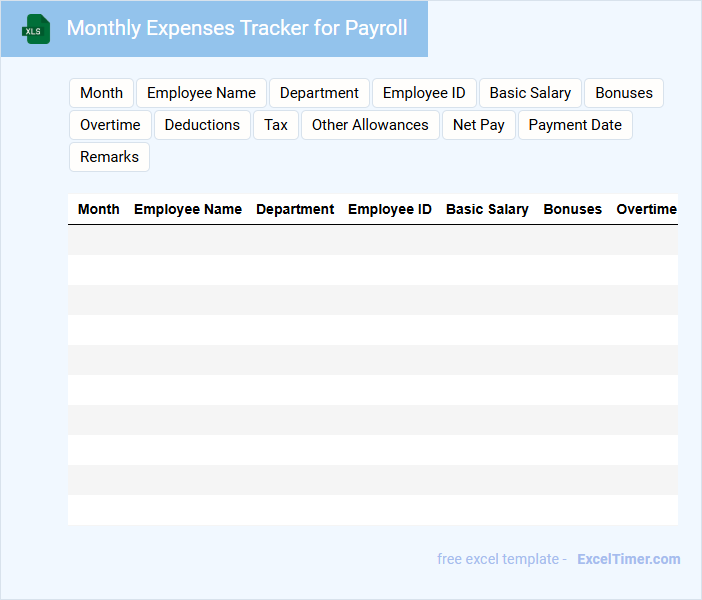The width and height of the screenshot is (702, 600).
Task: Click the Other Allowances tag
Action: [x=370, y=125]
